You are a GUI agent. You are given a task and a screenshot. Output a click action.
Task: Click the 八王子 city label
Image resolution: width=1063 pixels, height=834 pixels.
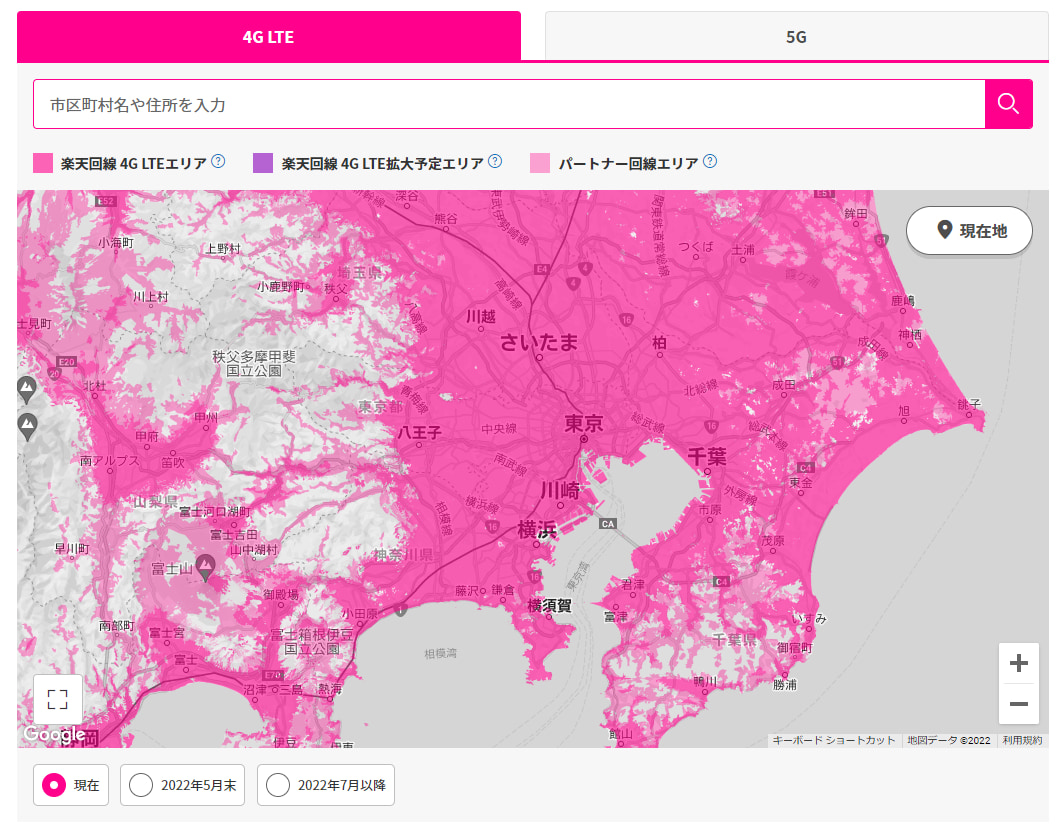coord(420,432)
